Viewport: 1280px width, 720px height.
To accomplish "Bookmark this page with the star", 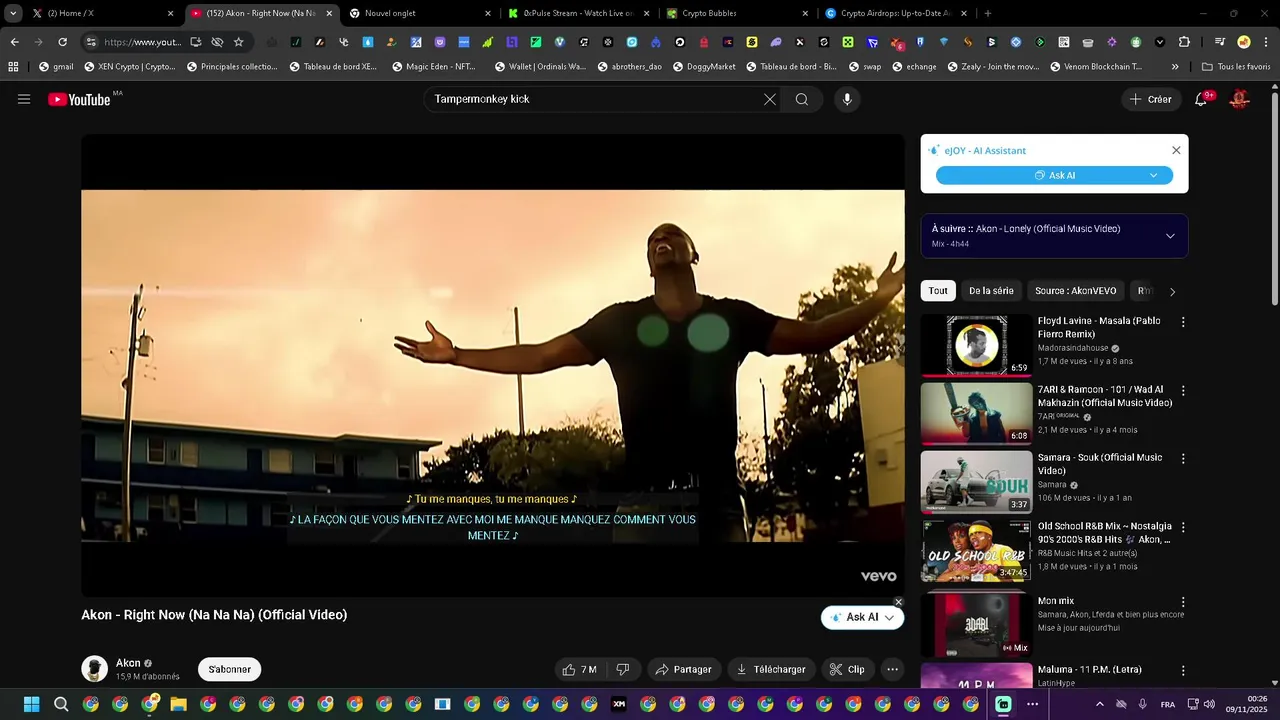I will click(238, 42).
